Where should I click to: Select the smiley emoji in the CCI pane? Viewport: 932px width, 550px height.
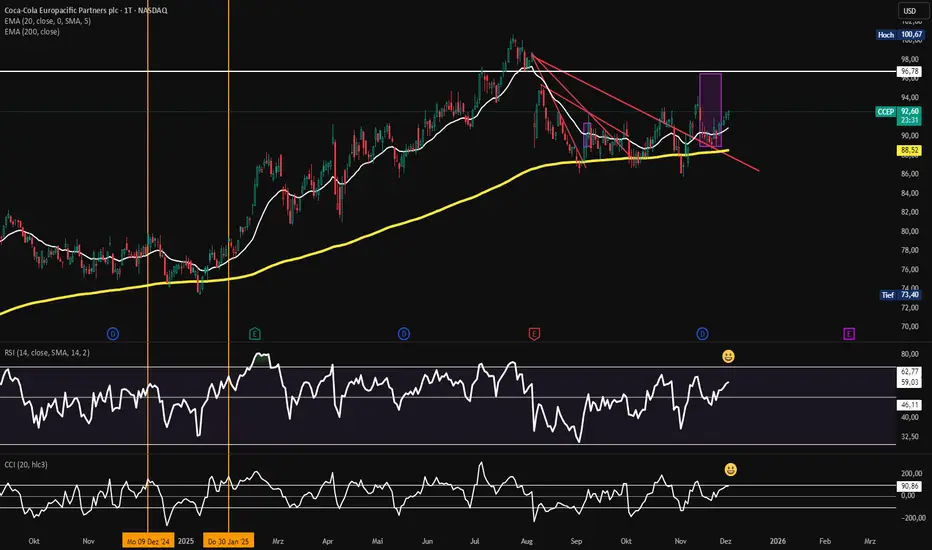click(x=731, y=470)
